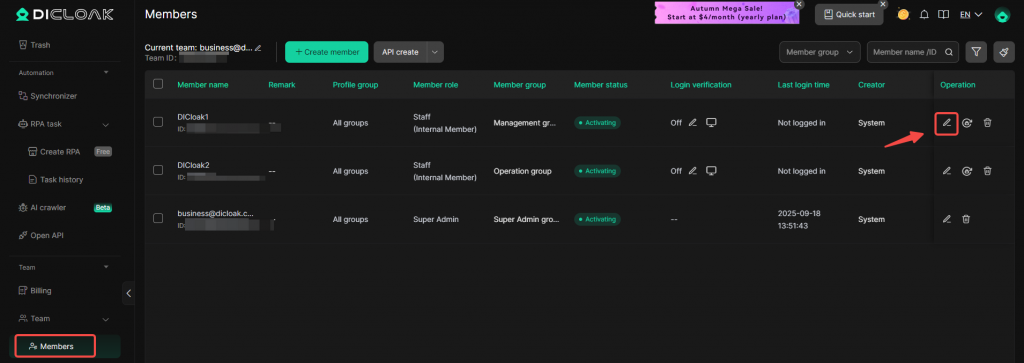The height and width of the screenshot is (363, 1024).
Task: Select Members in sidebar
Action: point(56,346)
